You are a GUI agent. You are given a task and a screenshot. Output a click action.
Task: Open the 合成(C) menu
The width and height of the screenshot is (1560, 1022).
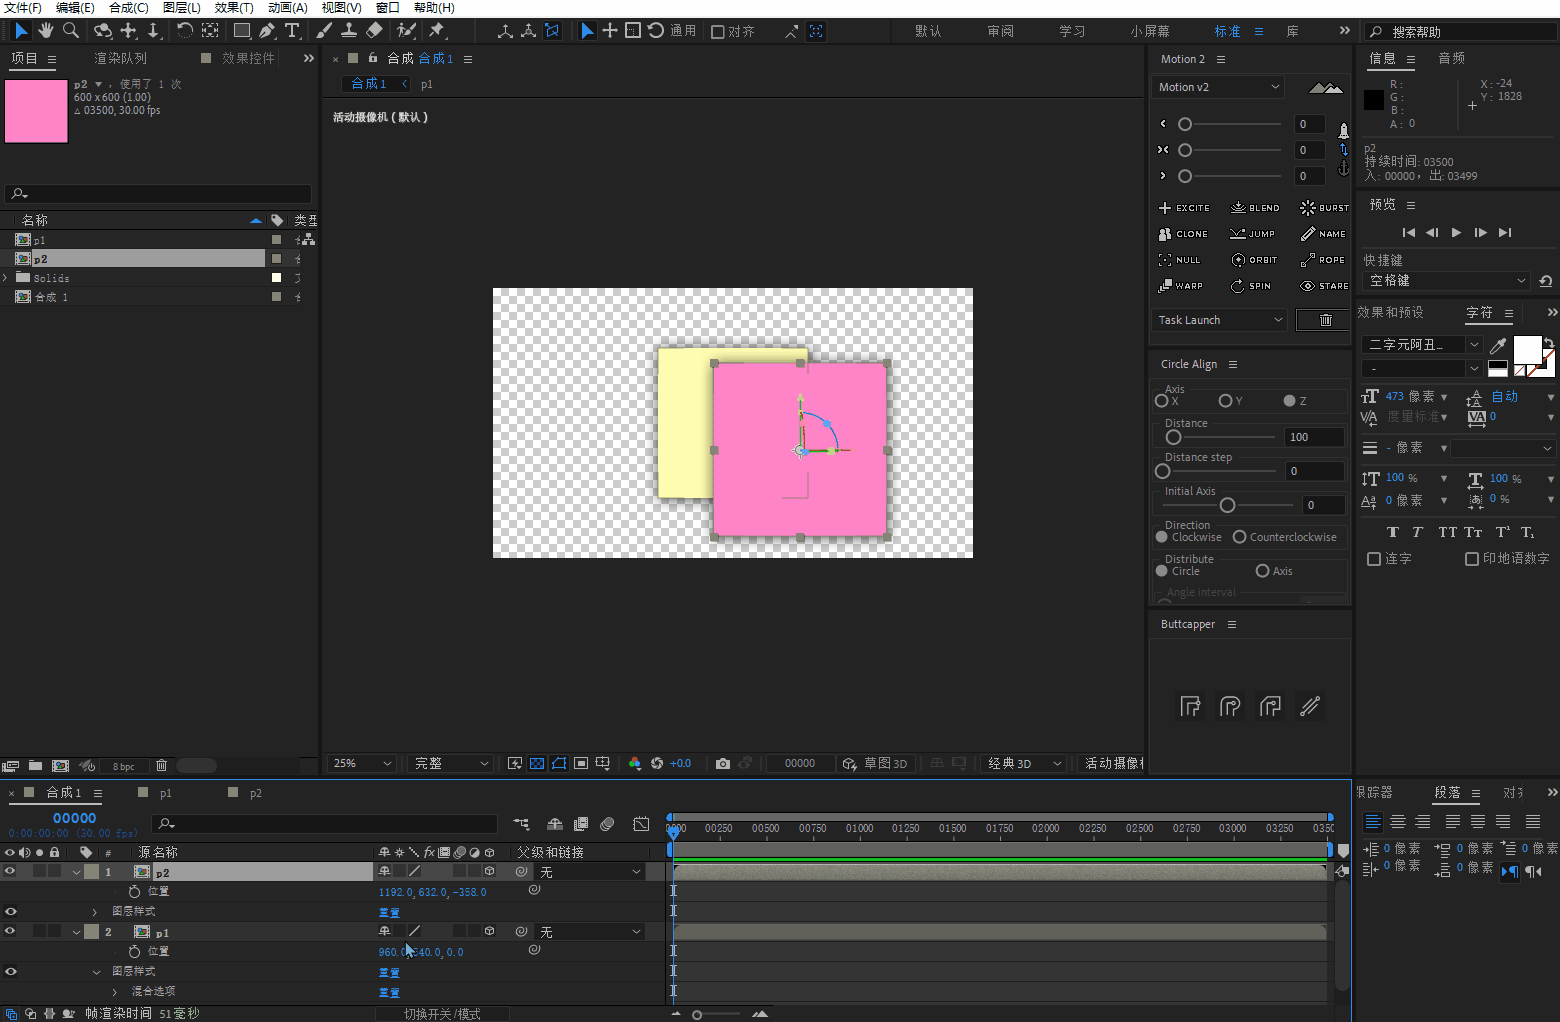pos(129,8)
